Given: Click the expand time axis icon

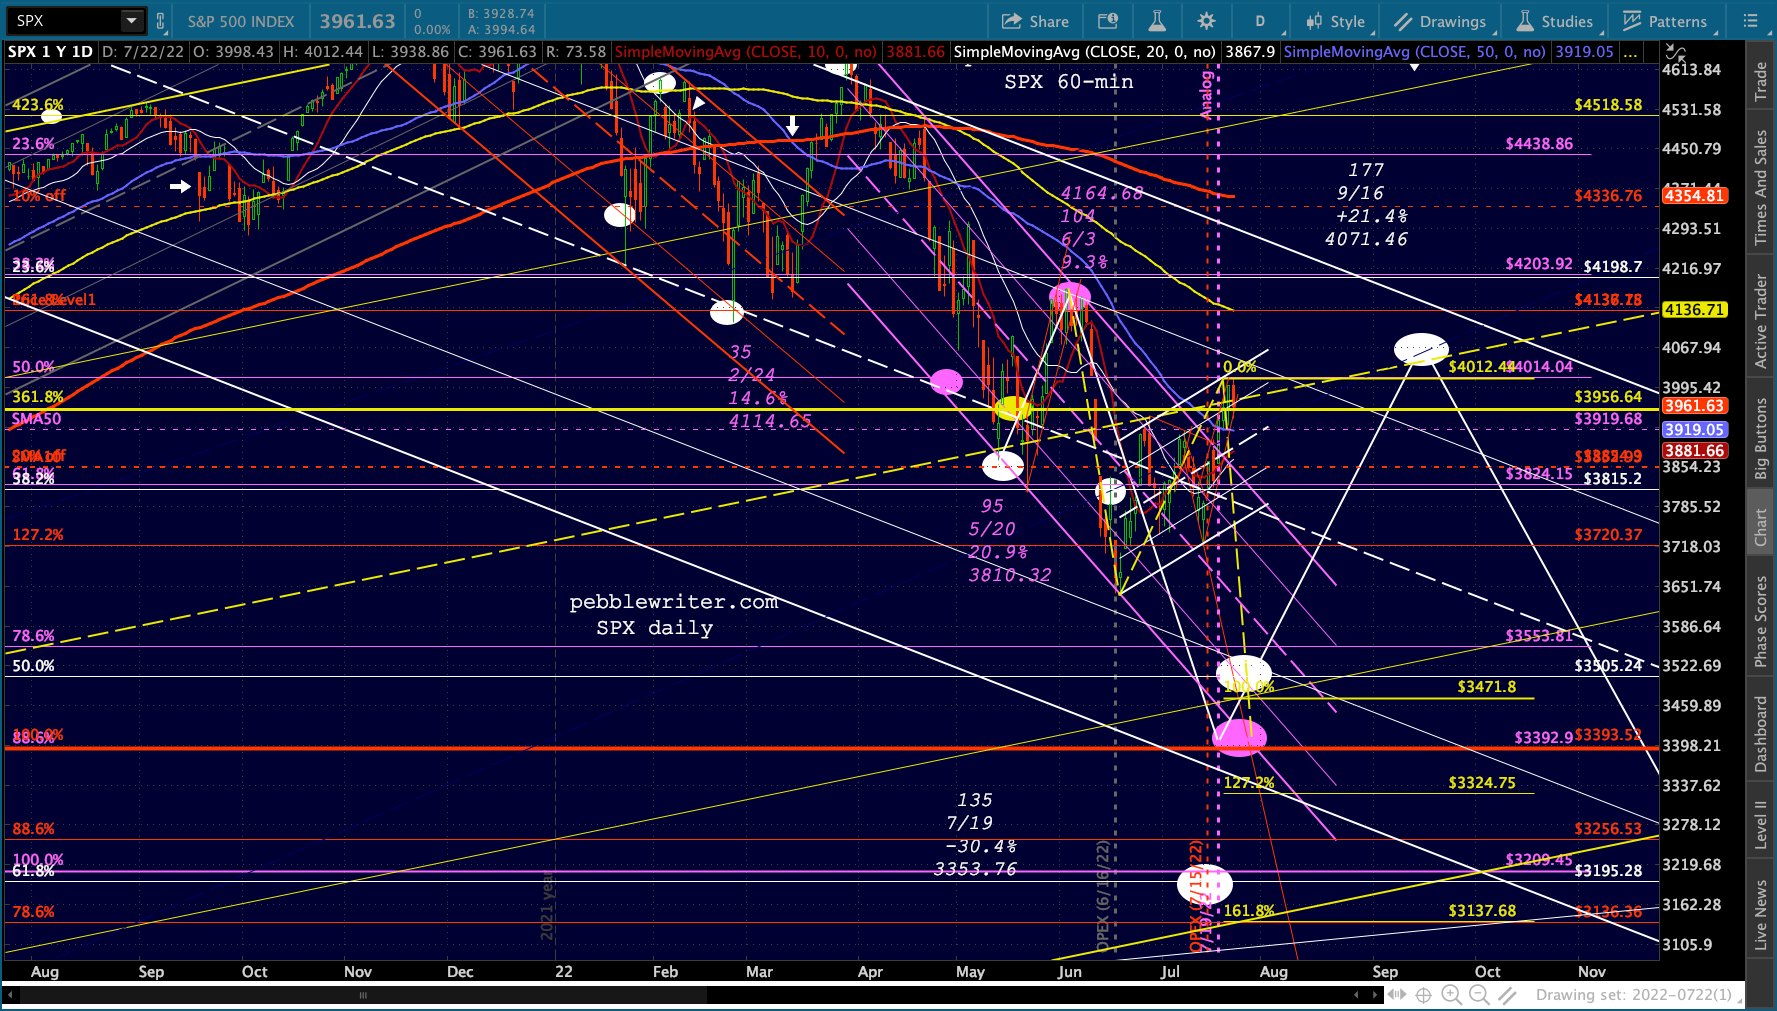Looking at the screenshot, I should coord(1397,995).
